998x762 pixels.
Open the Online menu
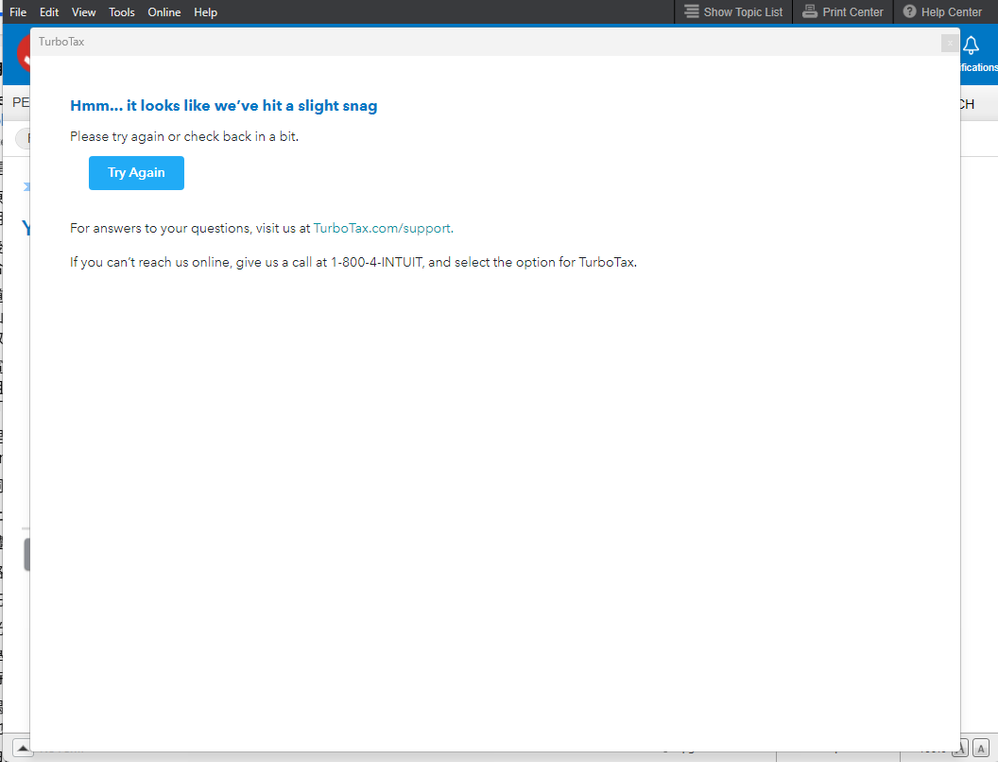(x=163, y=11)
